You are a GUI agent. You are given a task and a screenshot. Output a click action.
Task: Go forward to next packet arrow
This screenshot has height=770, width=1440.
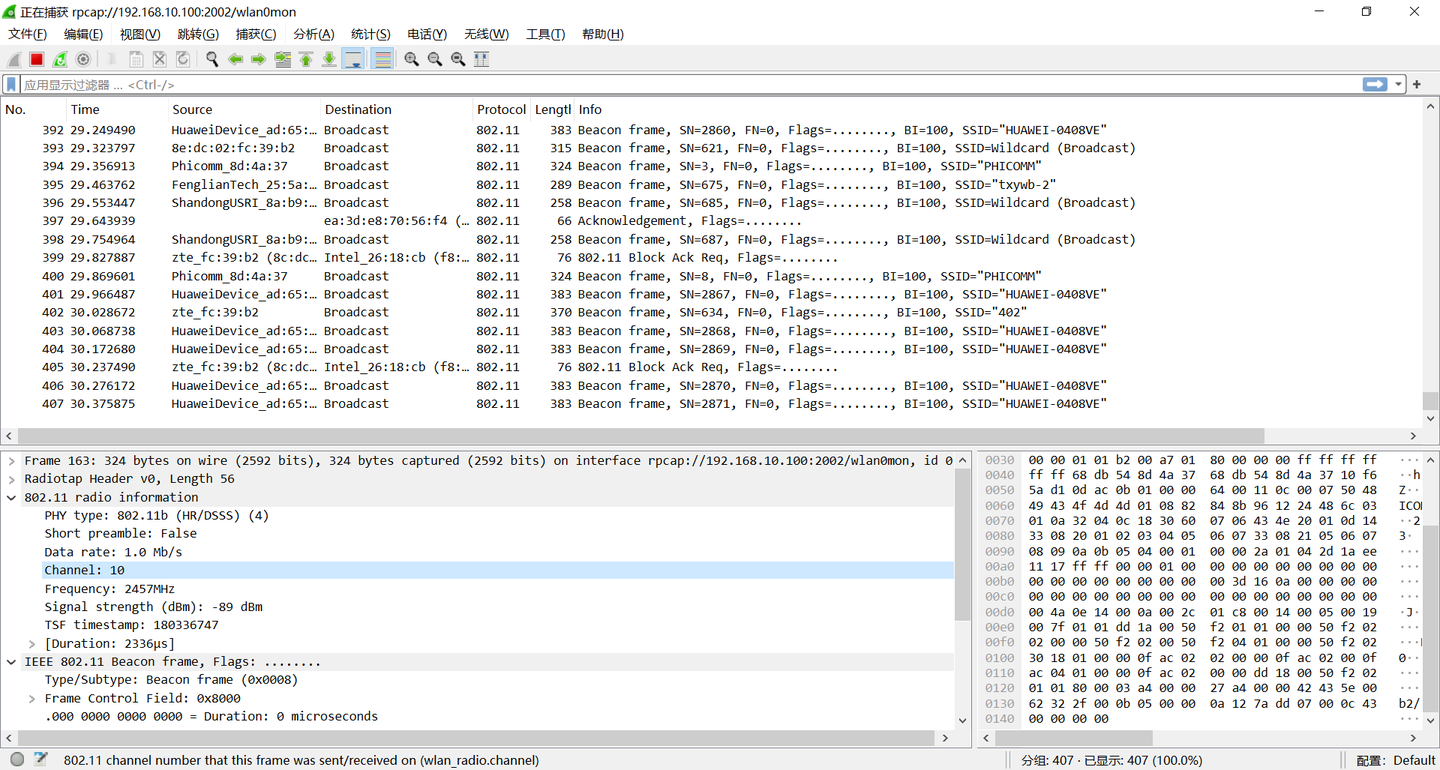(258, 59)
